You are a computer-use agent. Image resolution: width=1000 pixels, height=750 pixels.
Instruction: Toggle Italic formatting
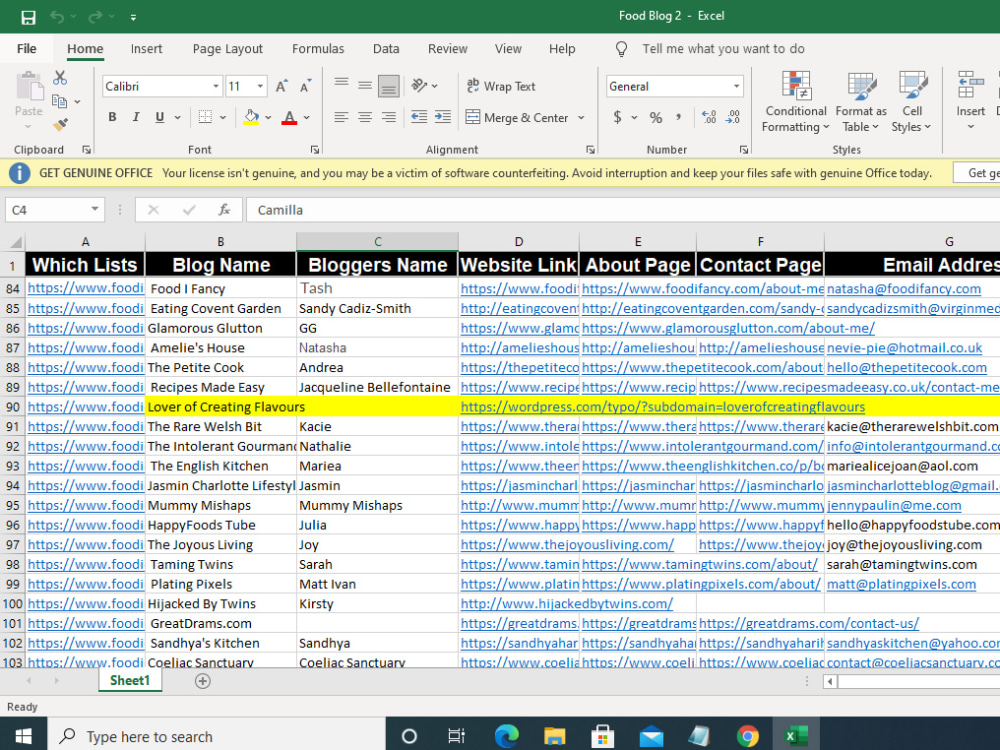(136, 117)
